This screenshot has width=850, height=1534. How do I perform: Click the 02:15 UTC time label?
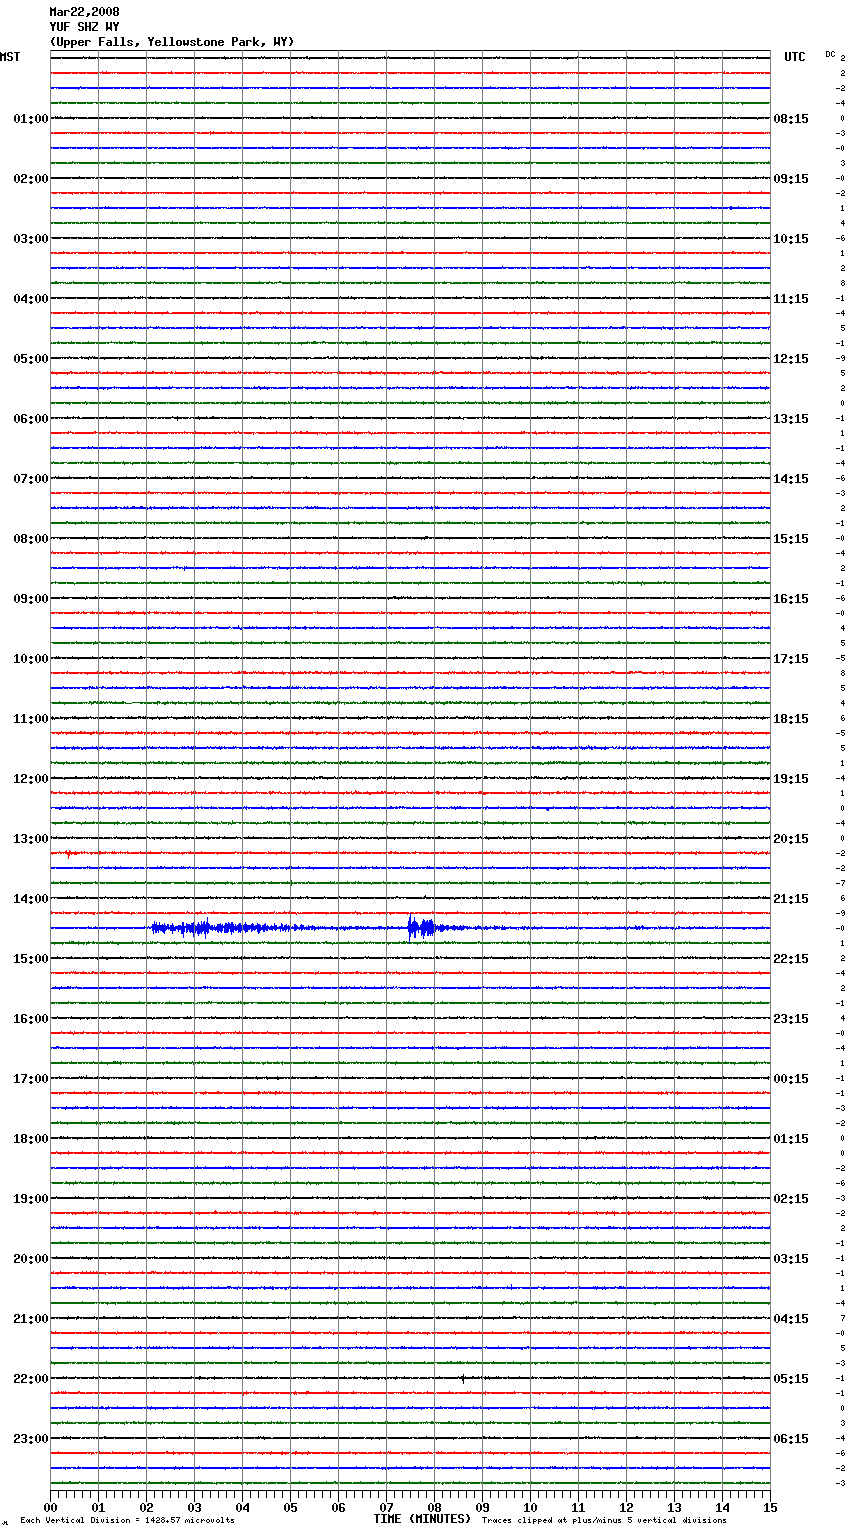click(x=791, y=1199)
